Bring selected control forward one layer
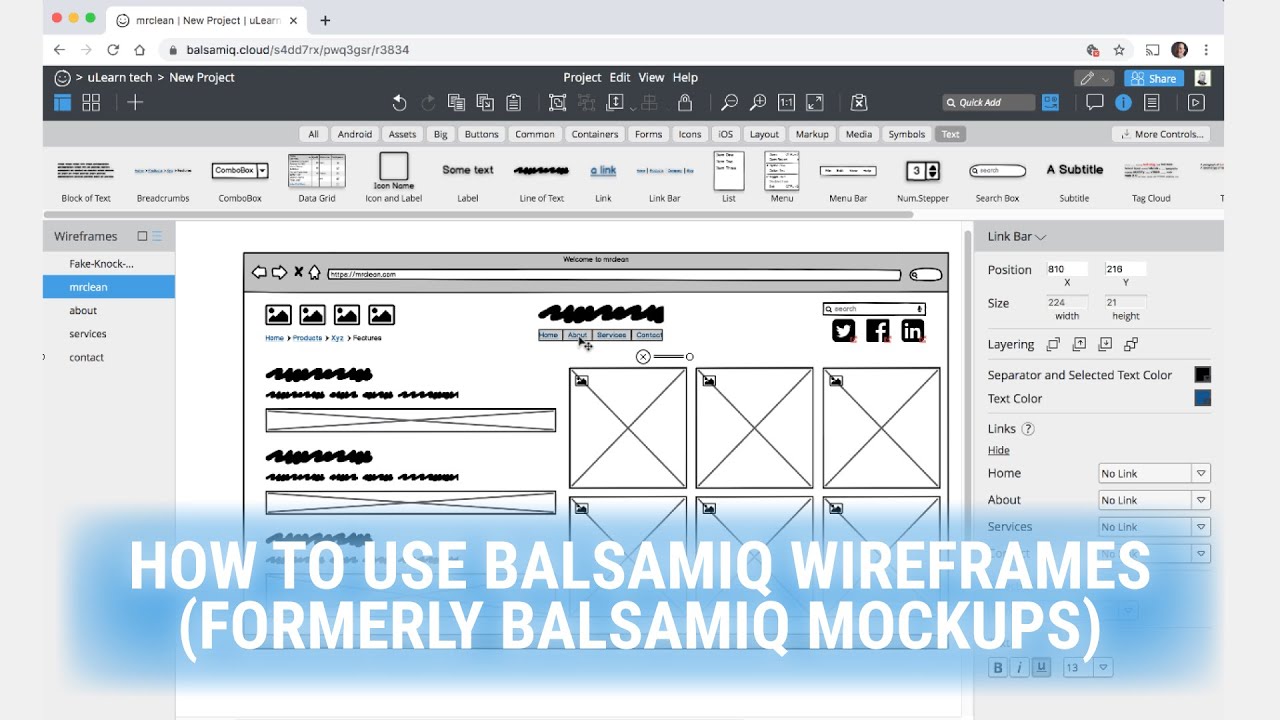The width and height of the screenshot is (1280, 720). [x=1079, y=344]
